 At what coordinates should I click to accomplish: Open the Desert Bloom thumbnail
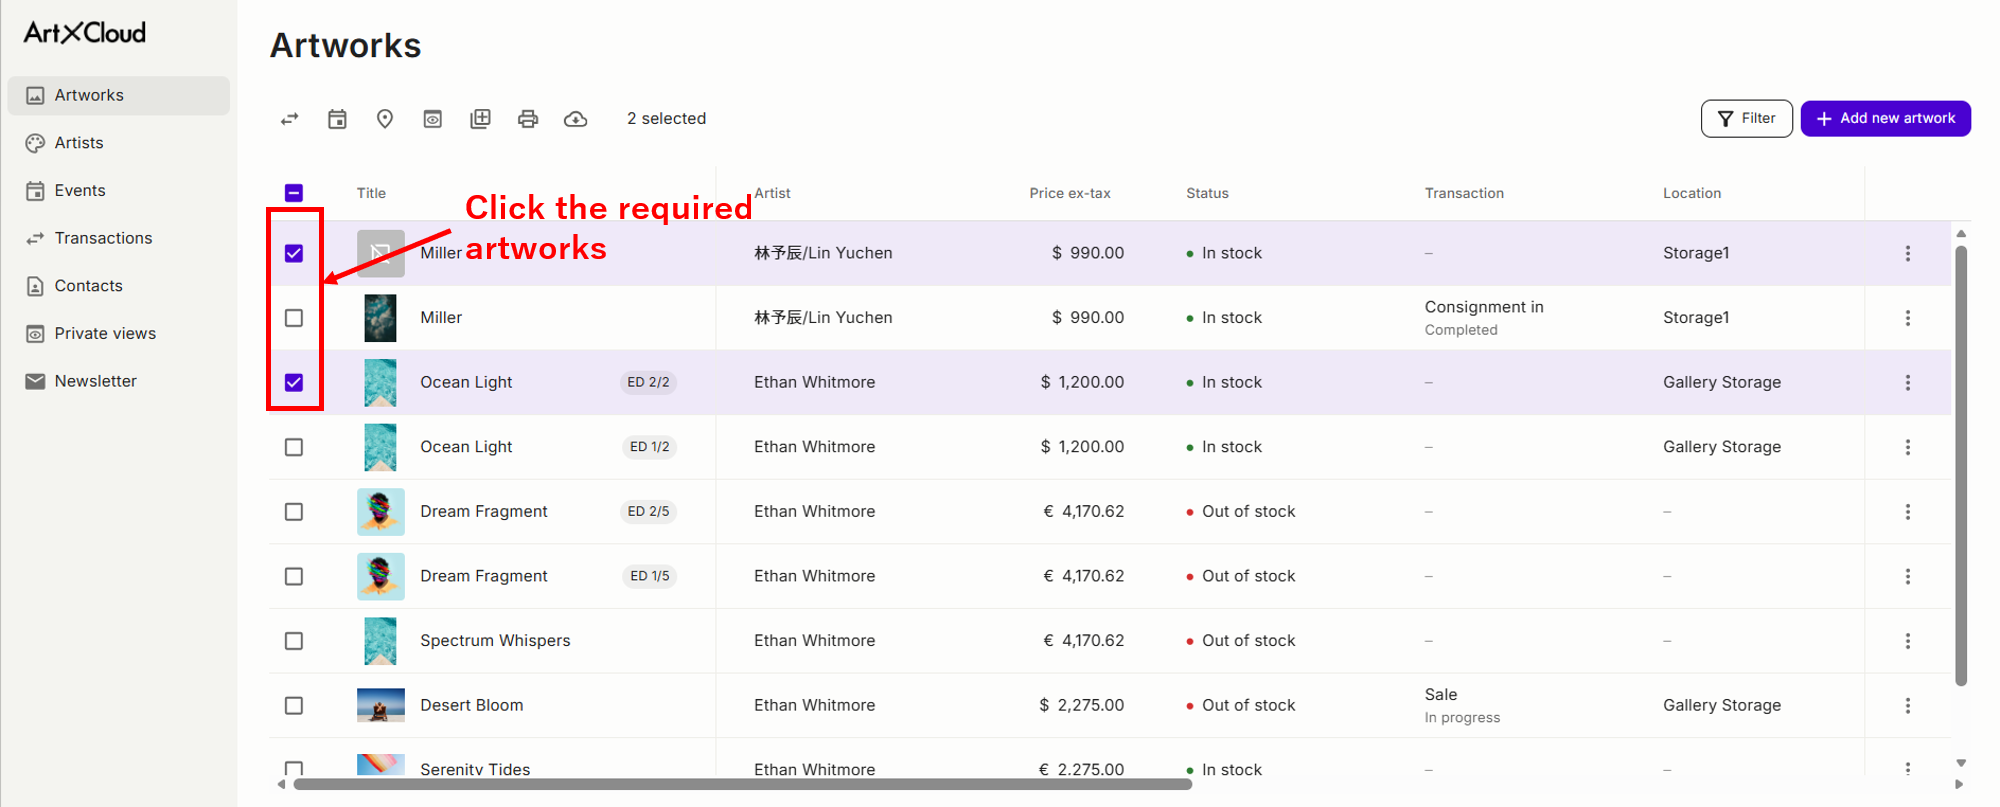(381, 706)
